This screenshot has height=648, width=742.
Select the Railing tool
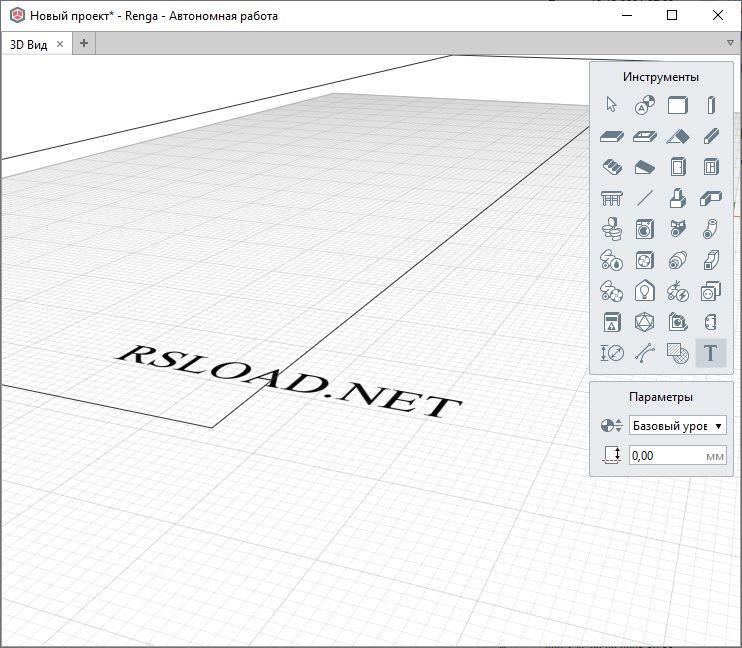tap(612, 198)
